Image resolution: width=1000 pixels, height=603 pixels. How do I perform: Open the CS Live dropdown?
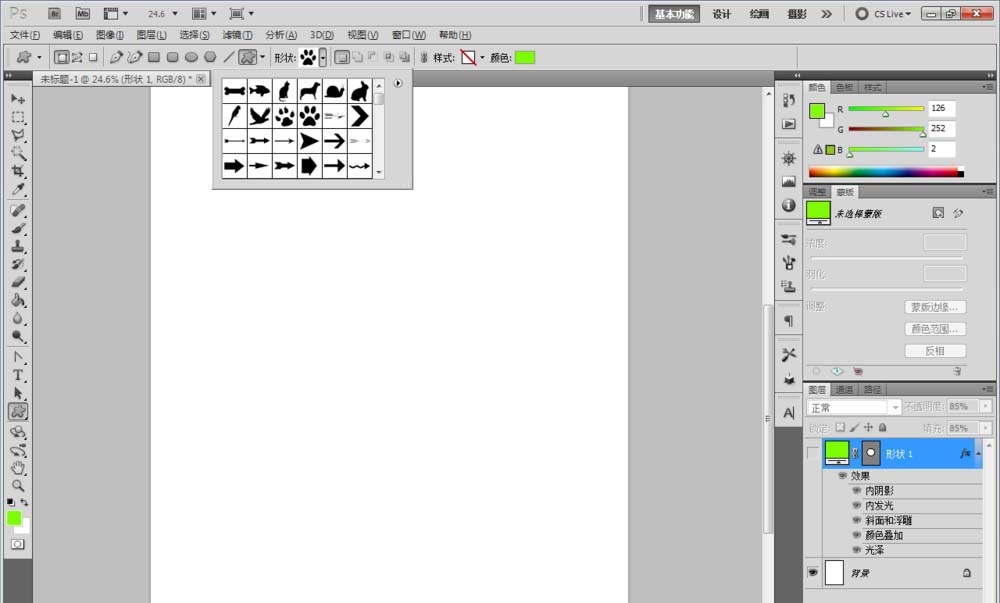pos(891,13)
